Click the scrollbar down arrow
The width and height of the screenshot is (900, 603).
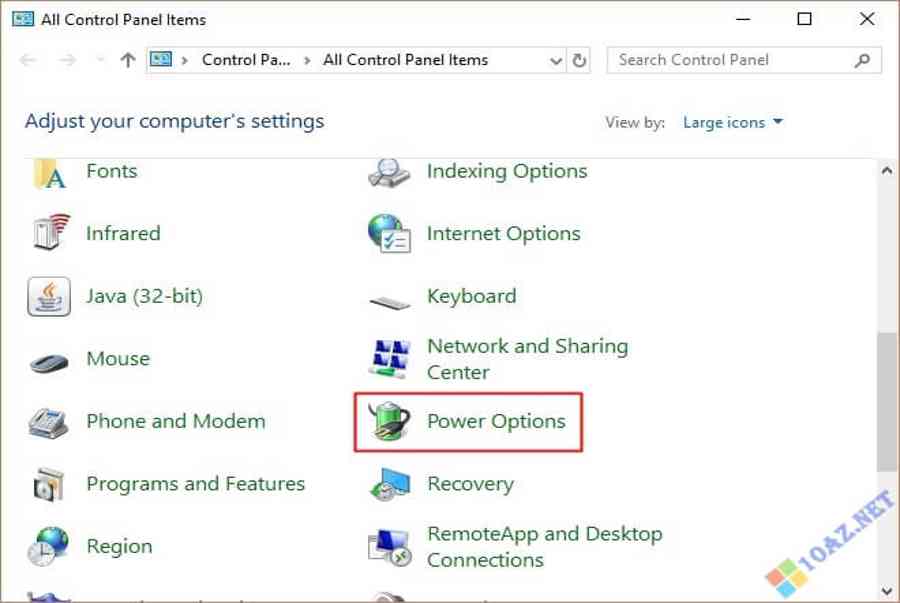point(887,590)
